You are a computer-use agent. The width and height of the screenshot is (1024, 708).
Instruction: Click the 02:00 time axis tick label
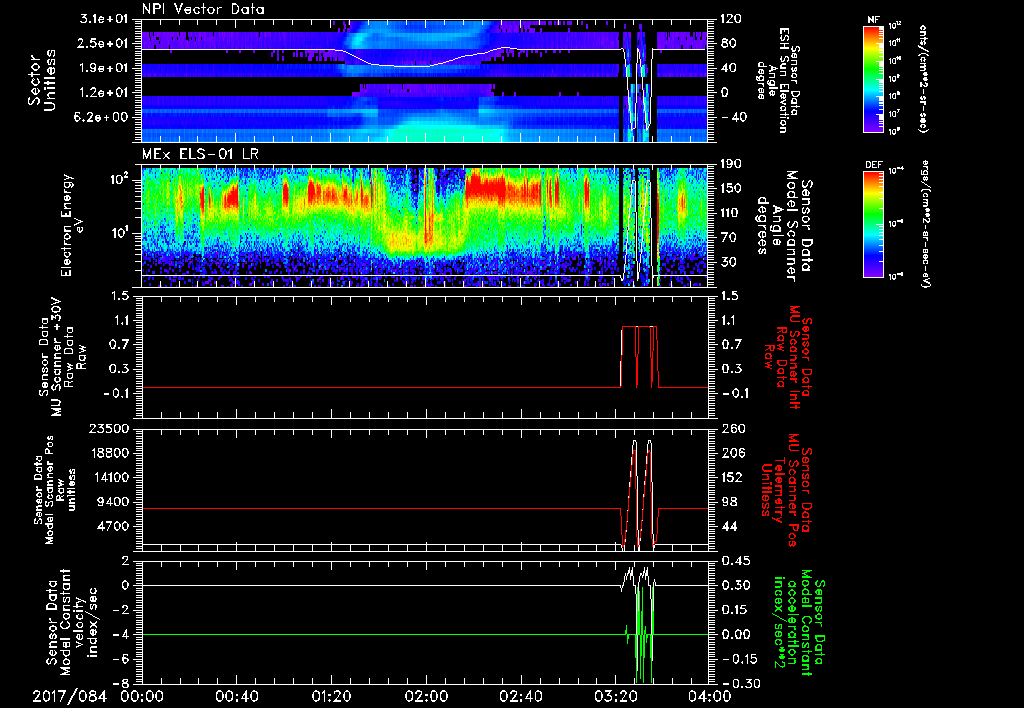pos(426,695)
